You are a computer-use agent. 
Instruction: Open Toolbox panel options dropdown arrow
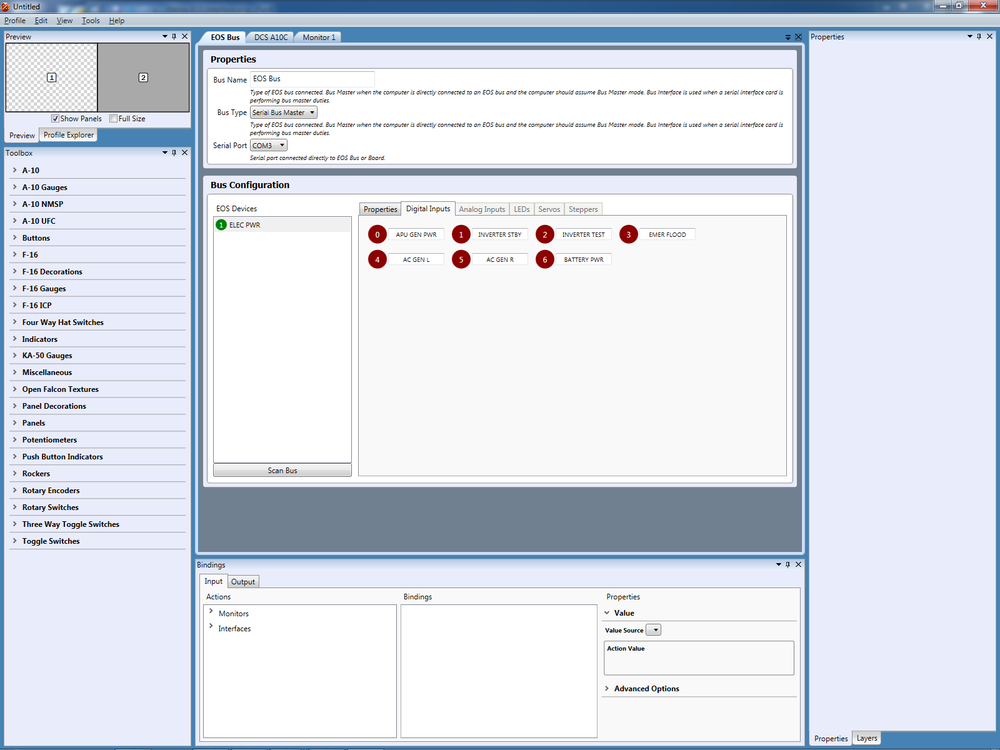[165, 152]
